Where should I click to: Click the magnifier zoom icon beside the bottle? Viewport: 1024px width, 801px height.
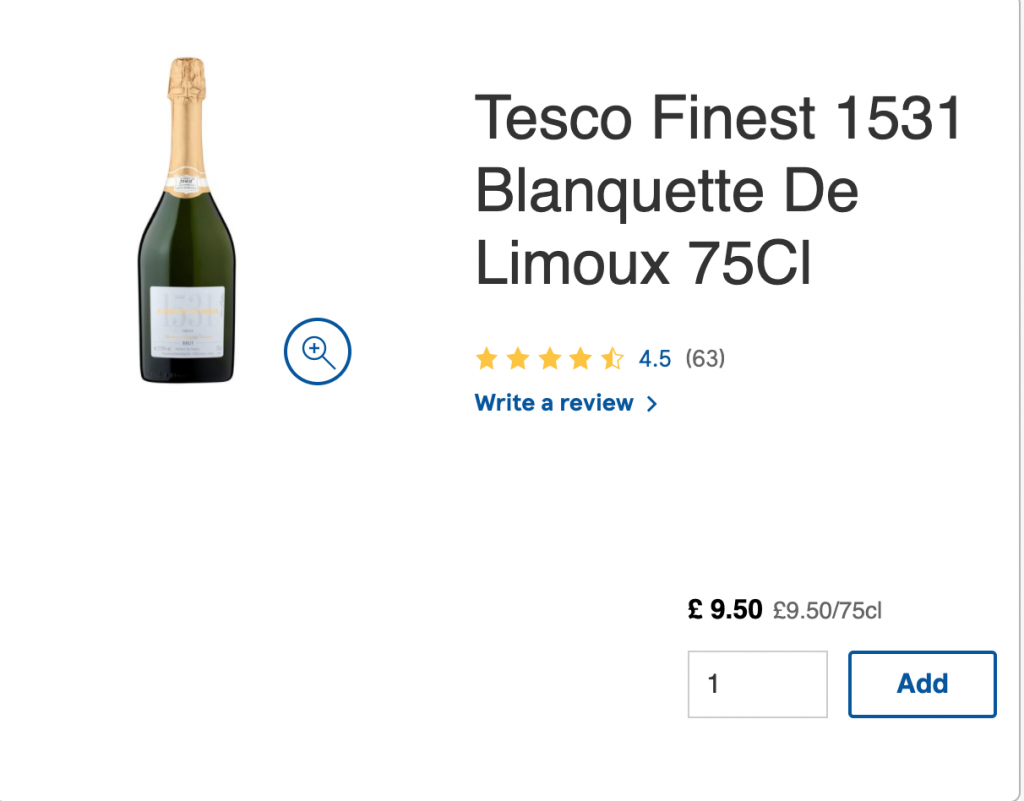(317, 351)
